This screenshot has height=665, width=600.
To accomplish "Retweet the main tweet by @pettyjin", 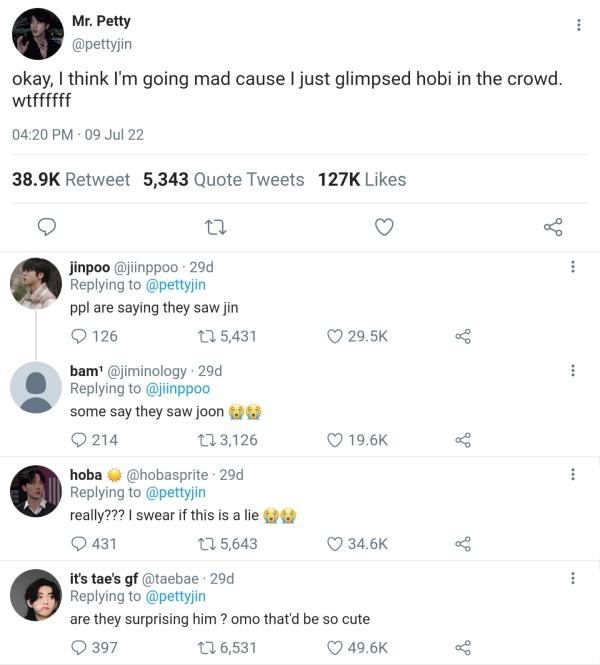I will tap(215, 227).
